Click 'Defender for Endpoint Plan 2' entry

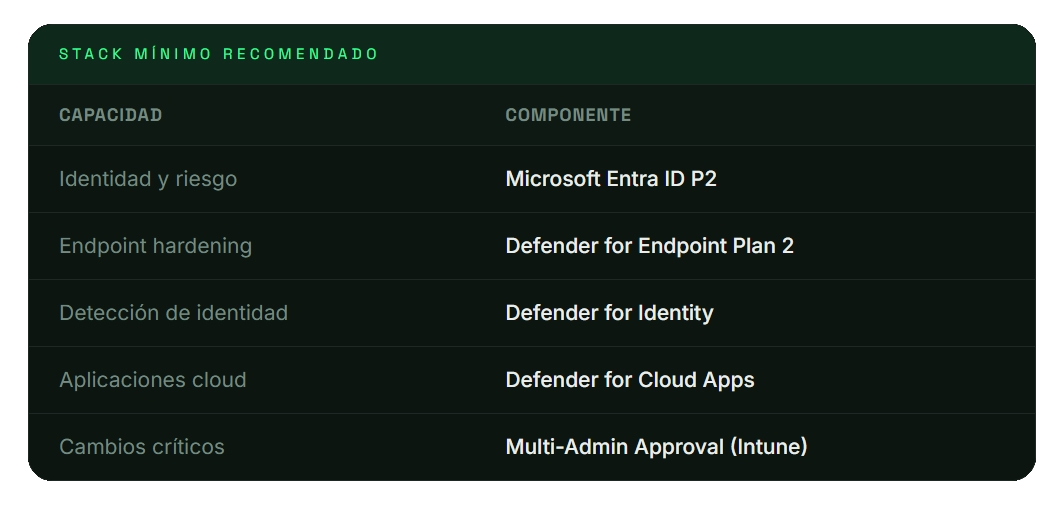tap(649, 246)
